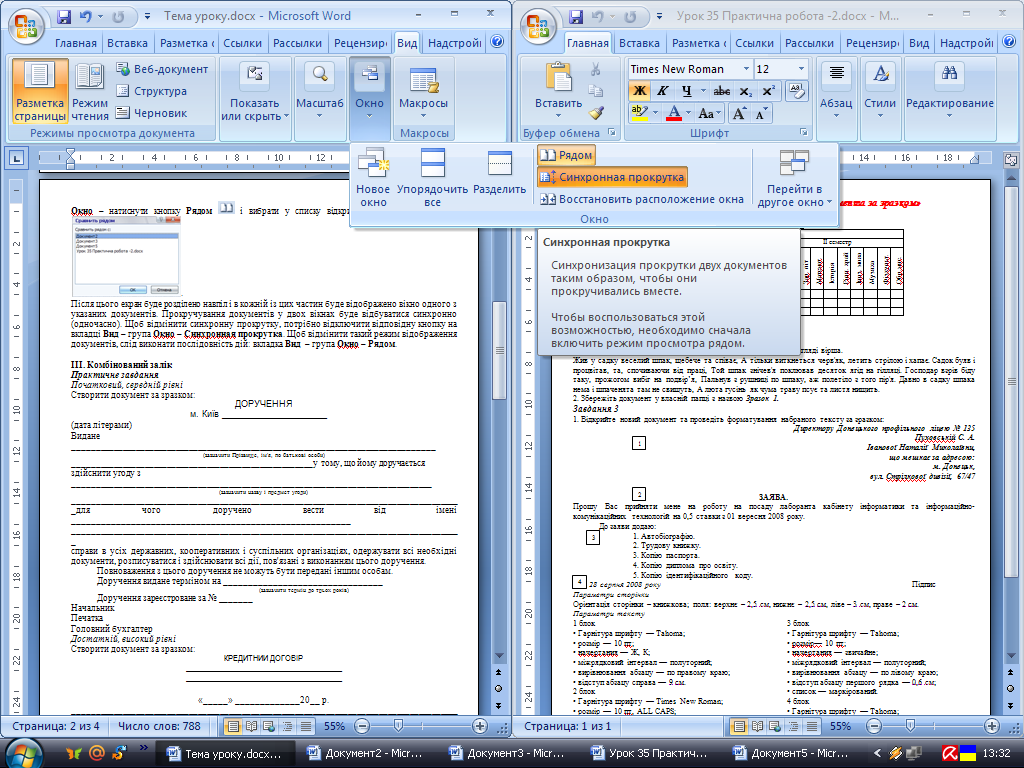Toggle Синхронная прокрутка option
The image size is (1024, 768).
pos(613,177)
